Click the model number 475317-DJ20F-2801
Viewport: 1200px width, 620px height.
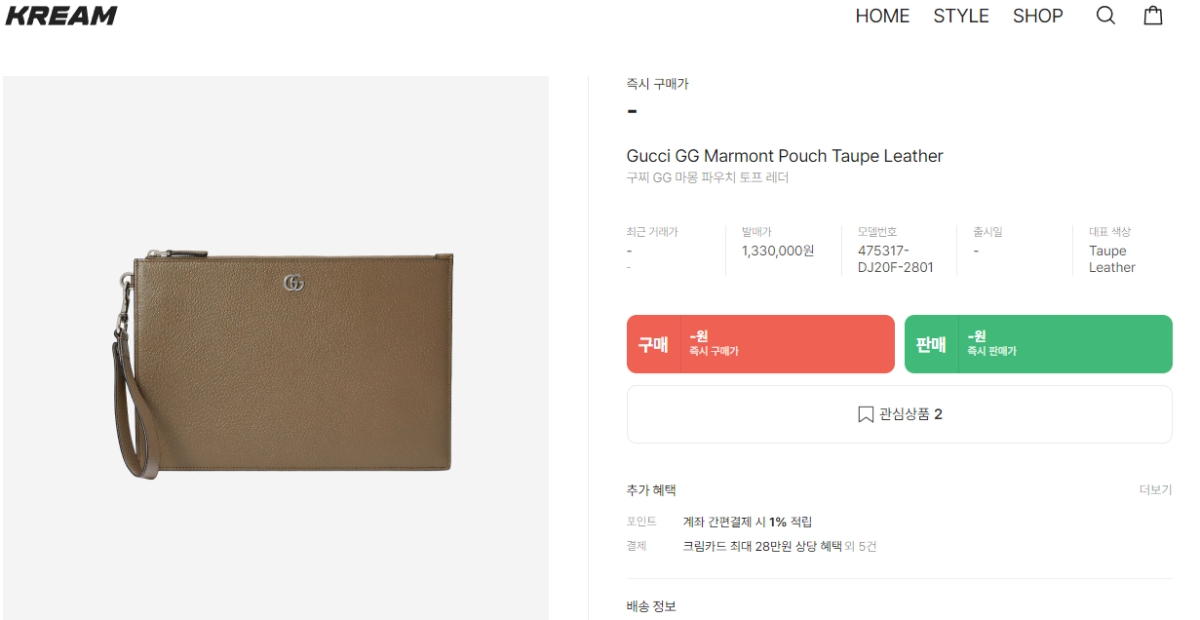[895, 259]
